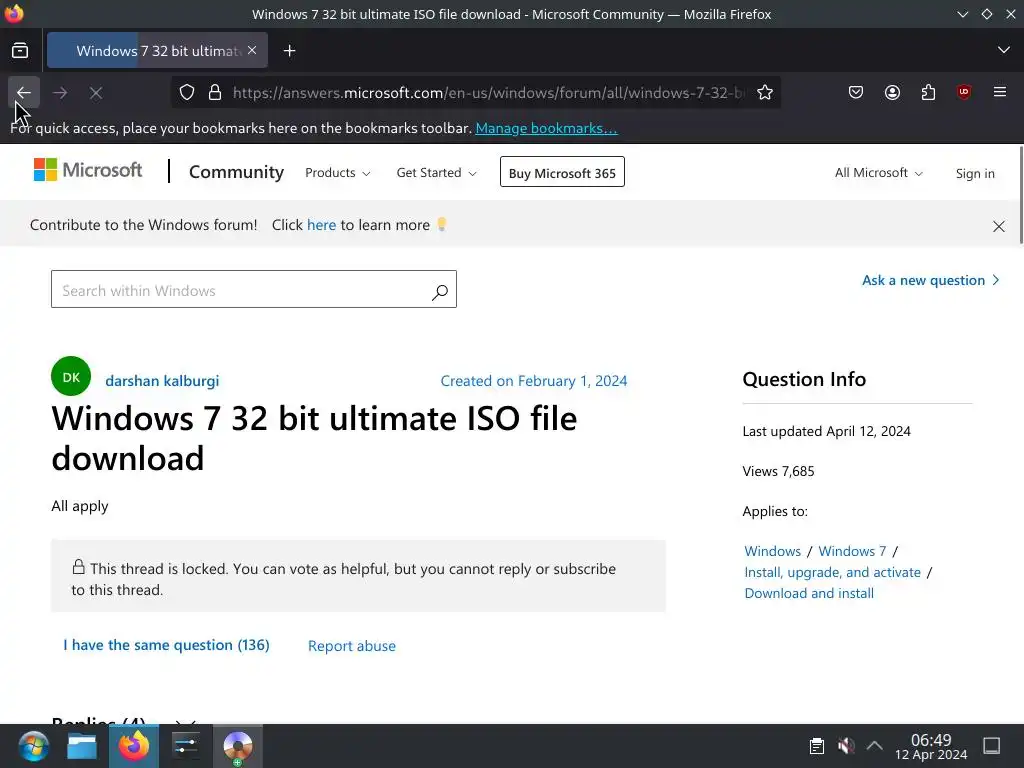Bookmark this page with the star icon
The height and width of the screenshot is (768, 1024).
(765, 93)
